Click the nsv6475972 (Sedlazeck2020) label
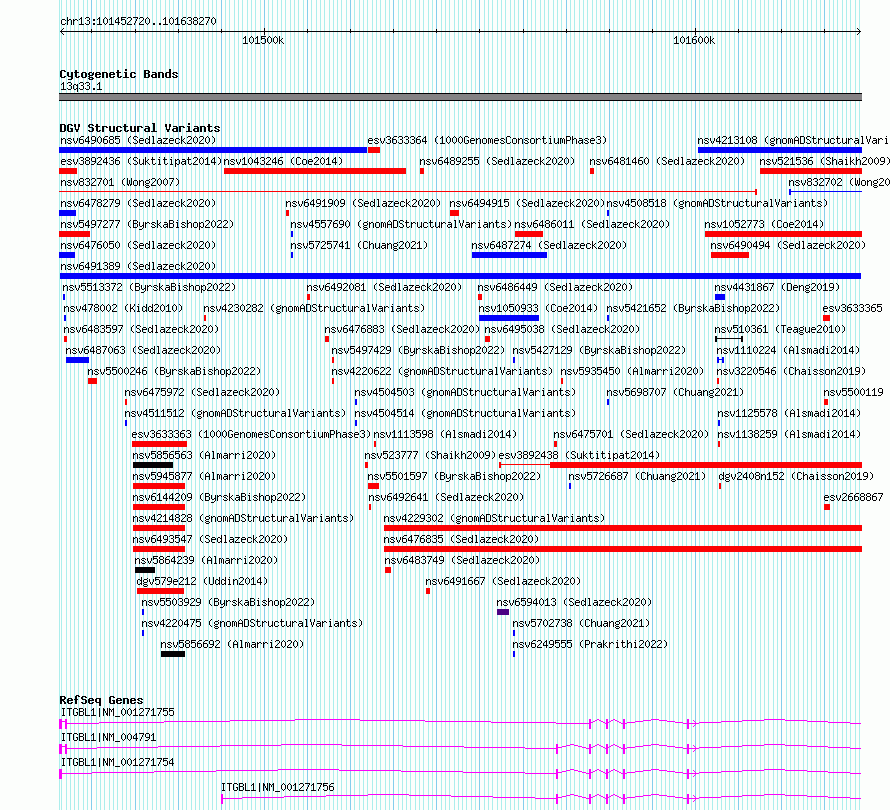Viewport: 890px width, 810px height. point(202,392)
